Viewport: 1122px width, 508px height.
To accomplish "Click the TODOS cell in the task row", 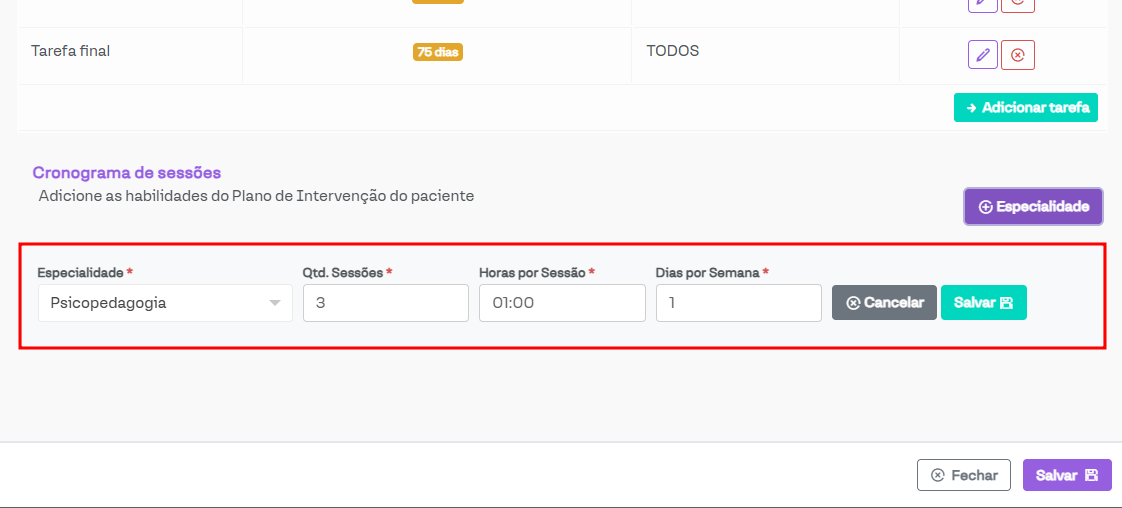I will [x=672, y=51].
